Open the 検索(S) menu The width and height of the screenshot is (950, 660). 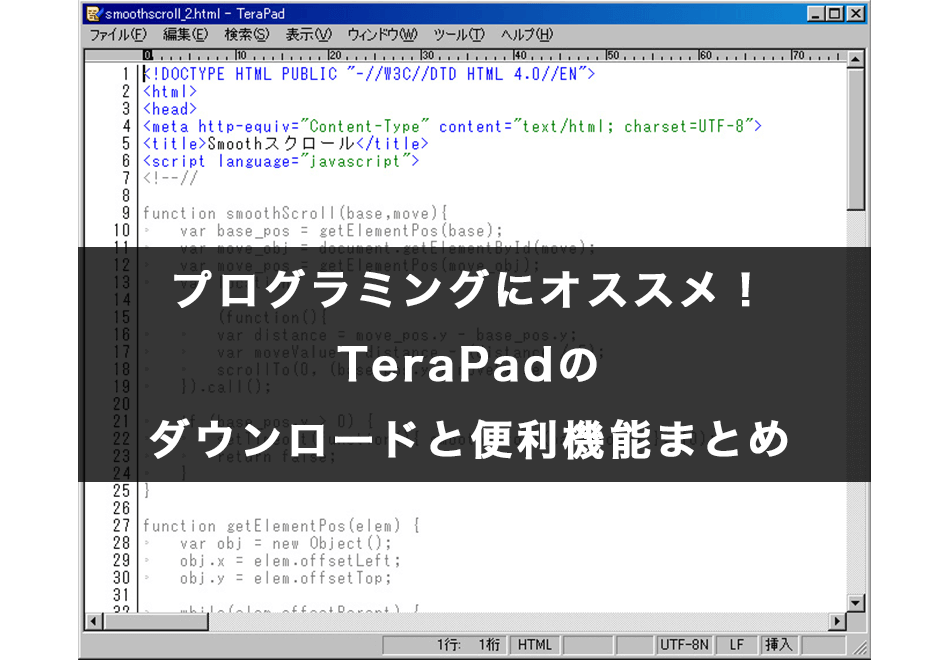247,35
